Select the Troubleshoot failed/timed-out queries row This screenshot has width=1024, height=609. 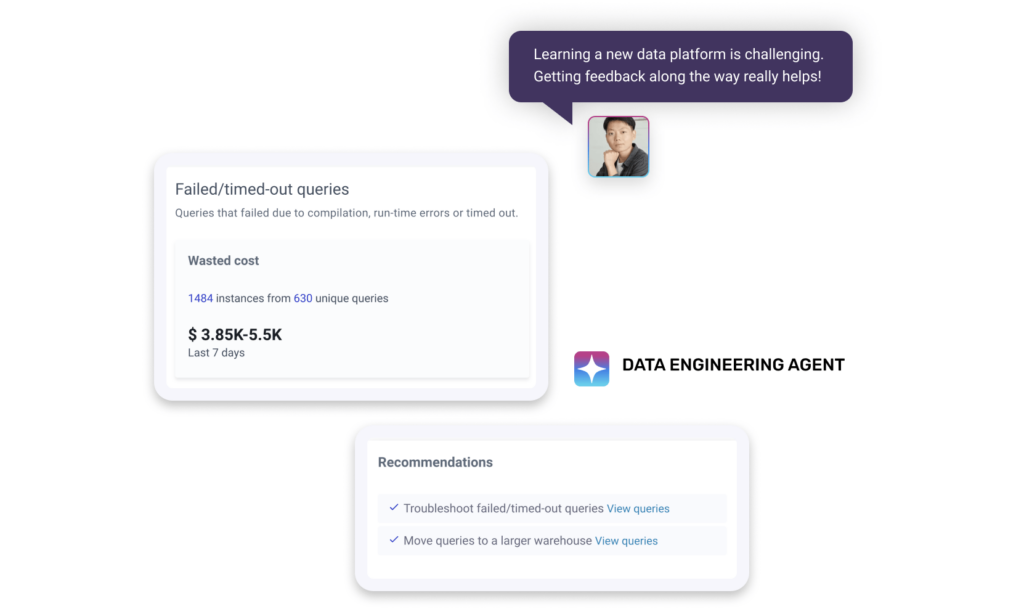(x=552, y=508)
